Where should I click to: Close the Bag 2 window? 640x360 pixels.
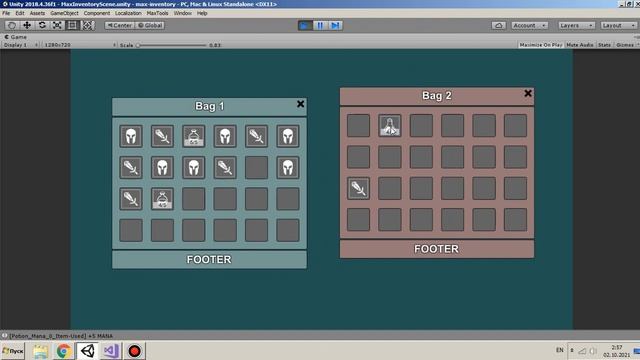point(528,93)
